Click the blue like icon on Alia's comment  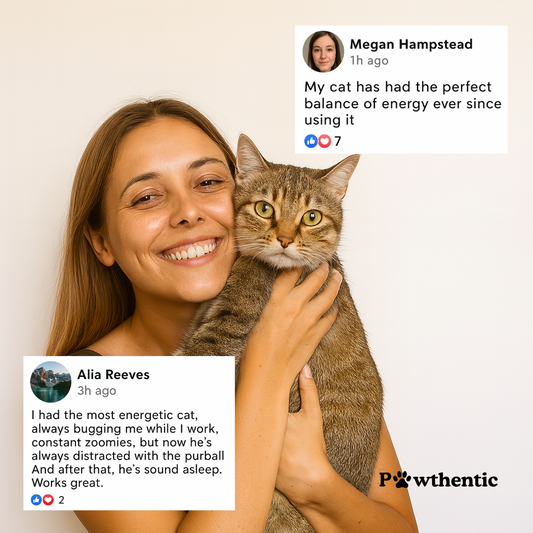(36, 500)
